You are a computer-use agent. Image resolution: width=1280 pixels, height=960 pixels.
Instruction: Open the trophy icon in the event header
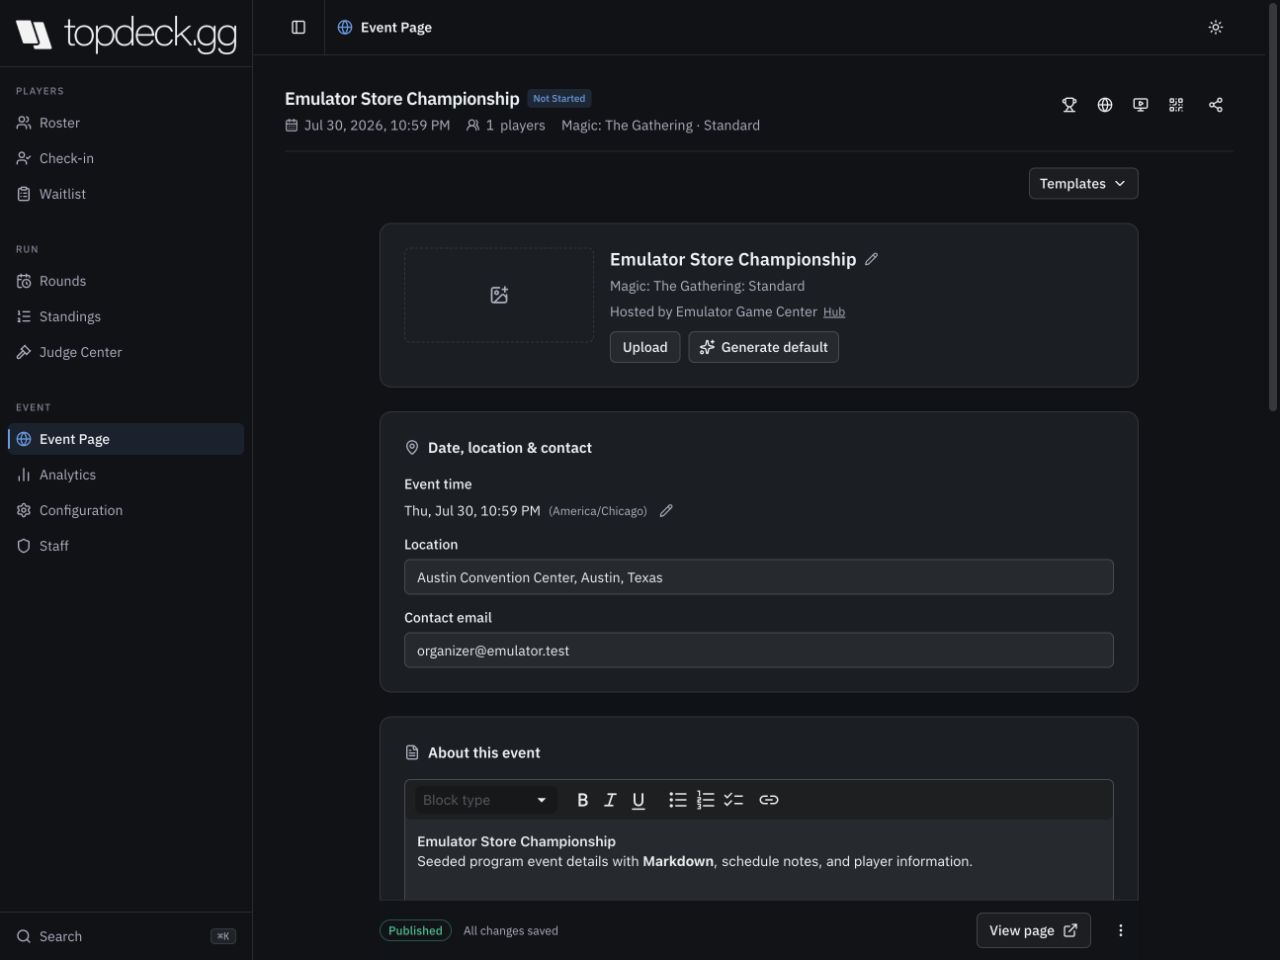[x=1069, y=105]
